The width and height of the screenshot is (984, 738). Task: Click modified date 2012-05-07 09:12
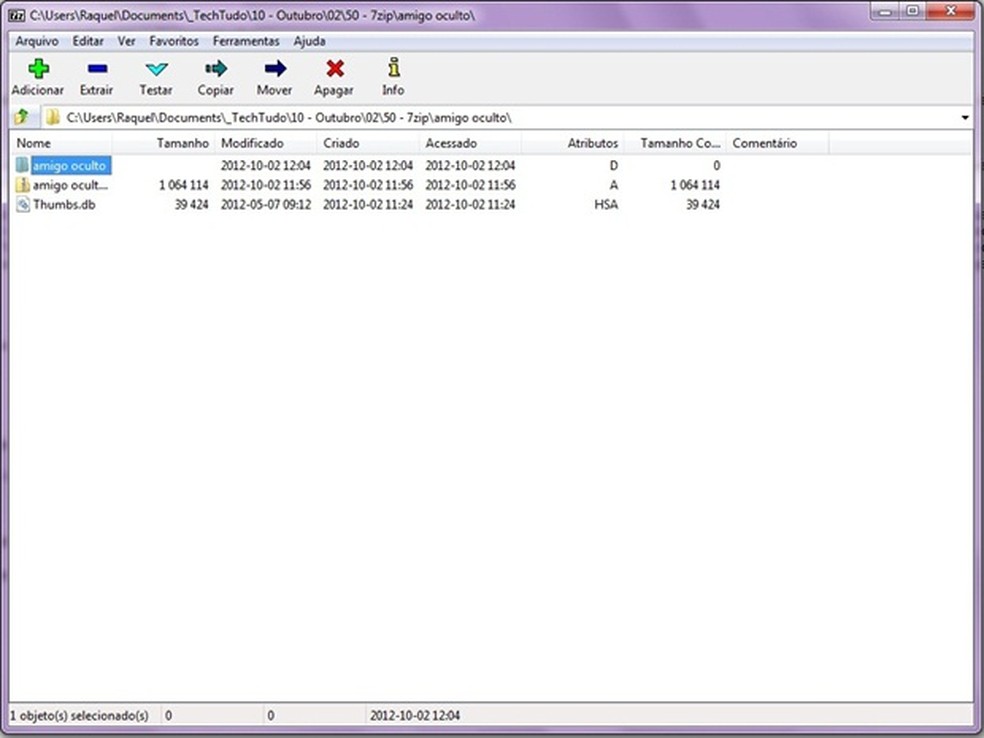(x=265, y=205)
